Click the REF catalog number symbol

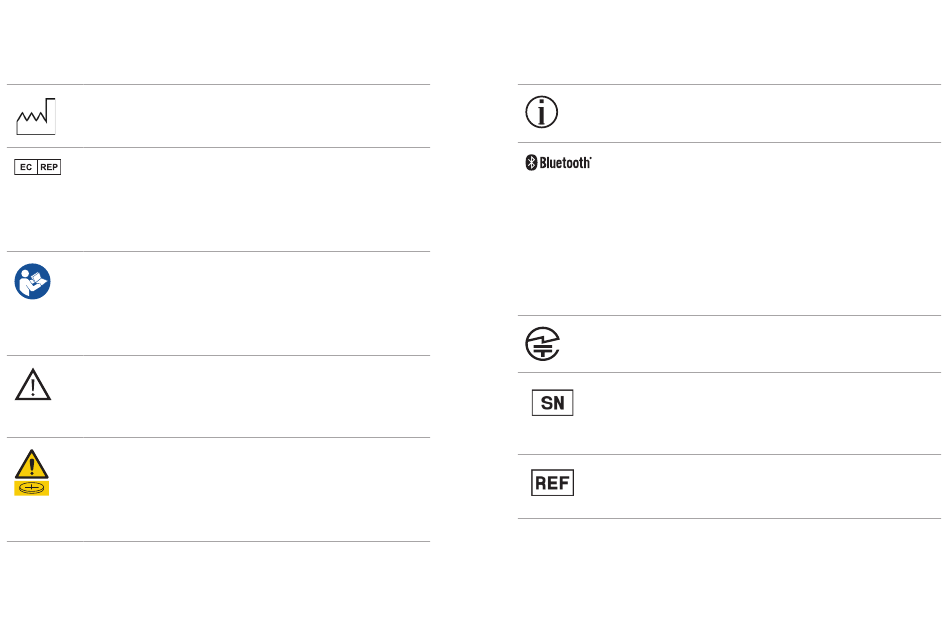553,483
